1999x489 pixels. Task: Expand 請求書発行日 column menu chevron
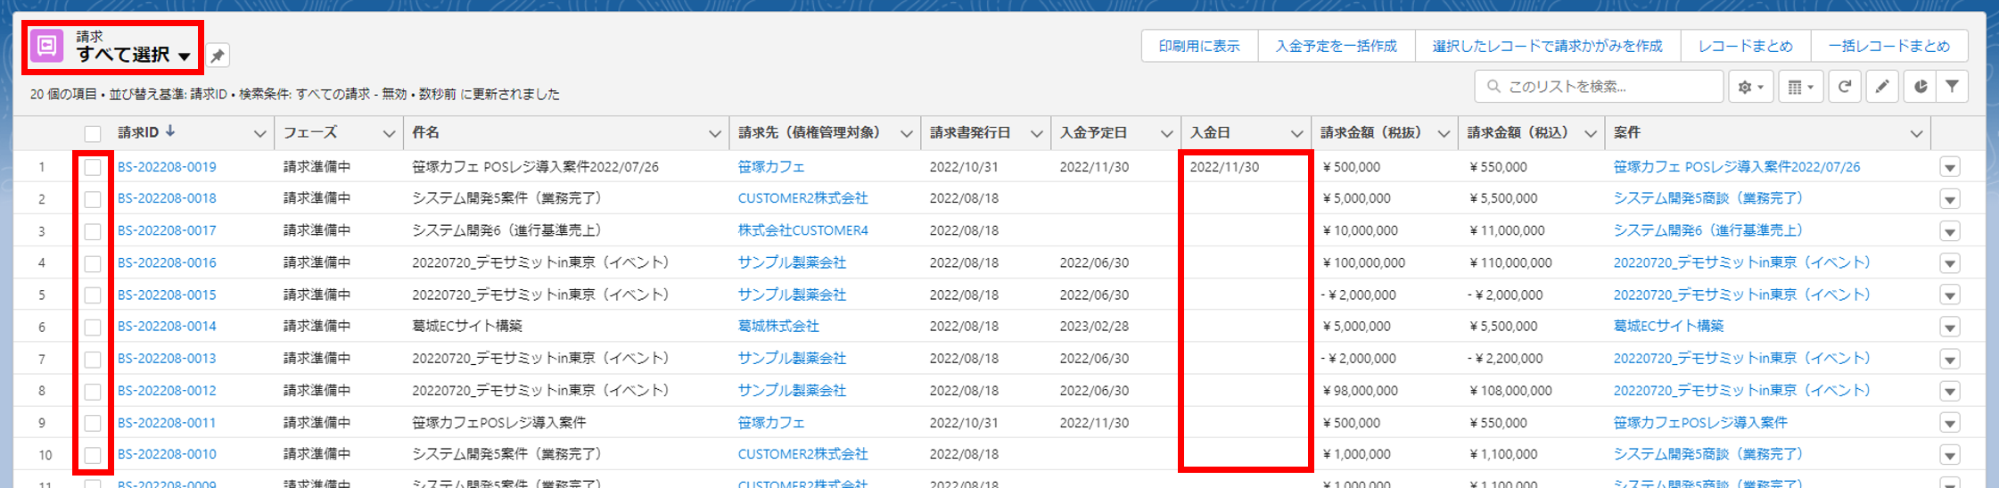[1037, 133]
